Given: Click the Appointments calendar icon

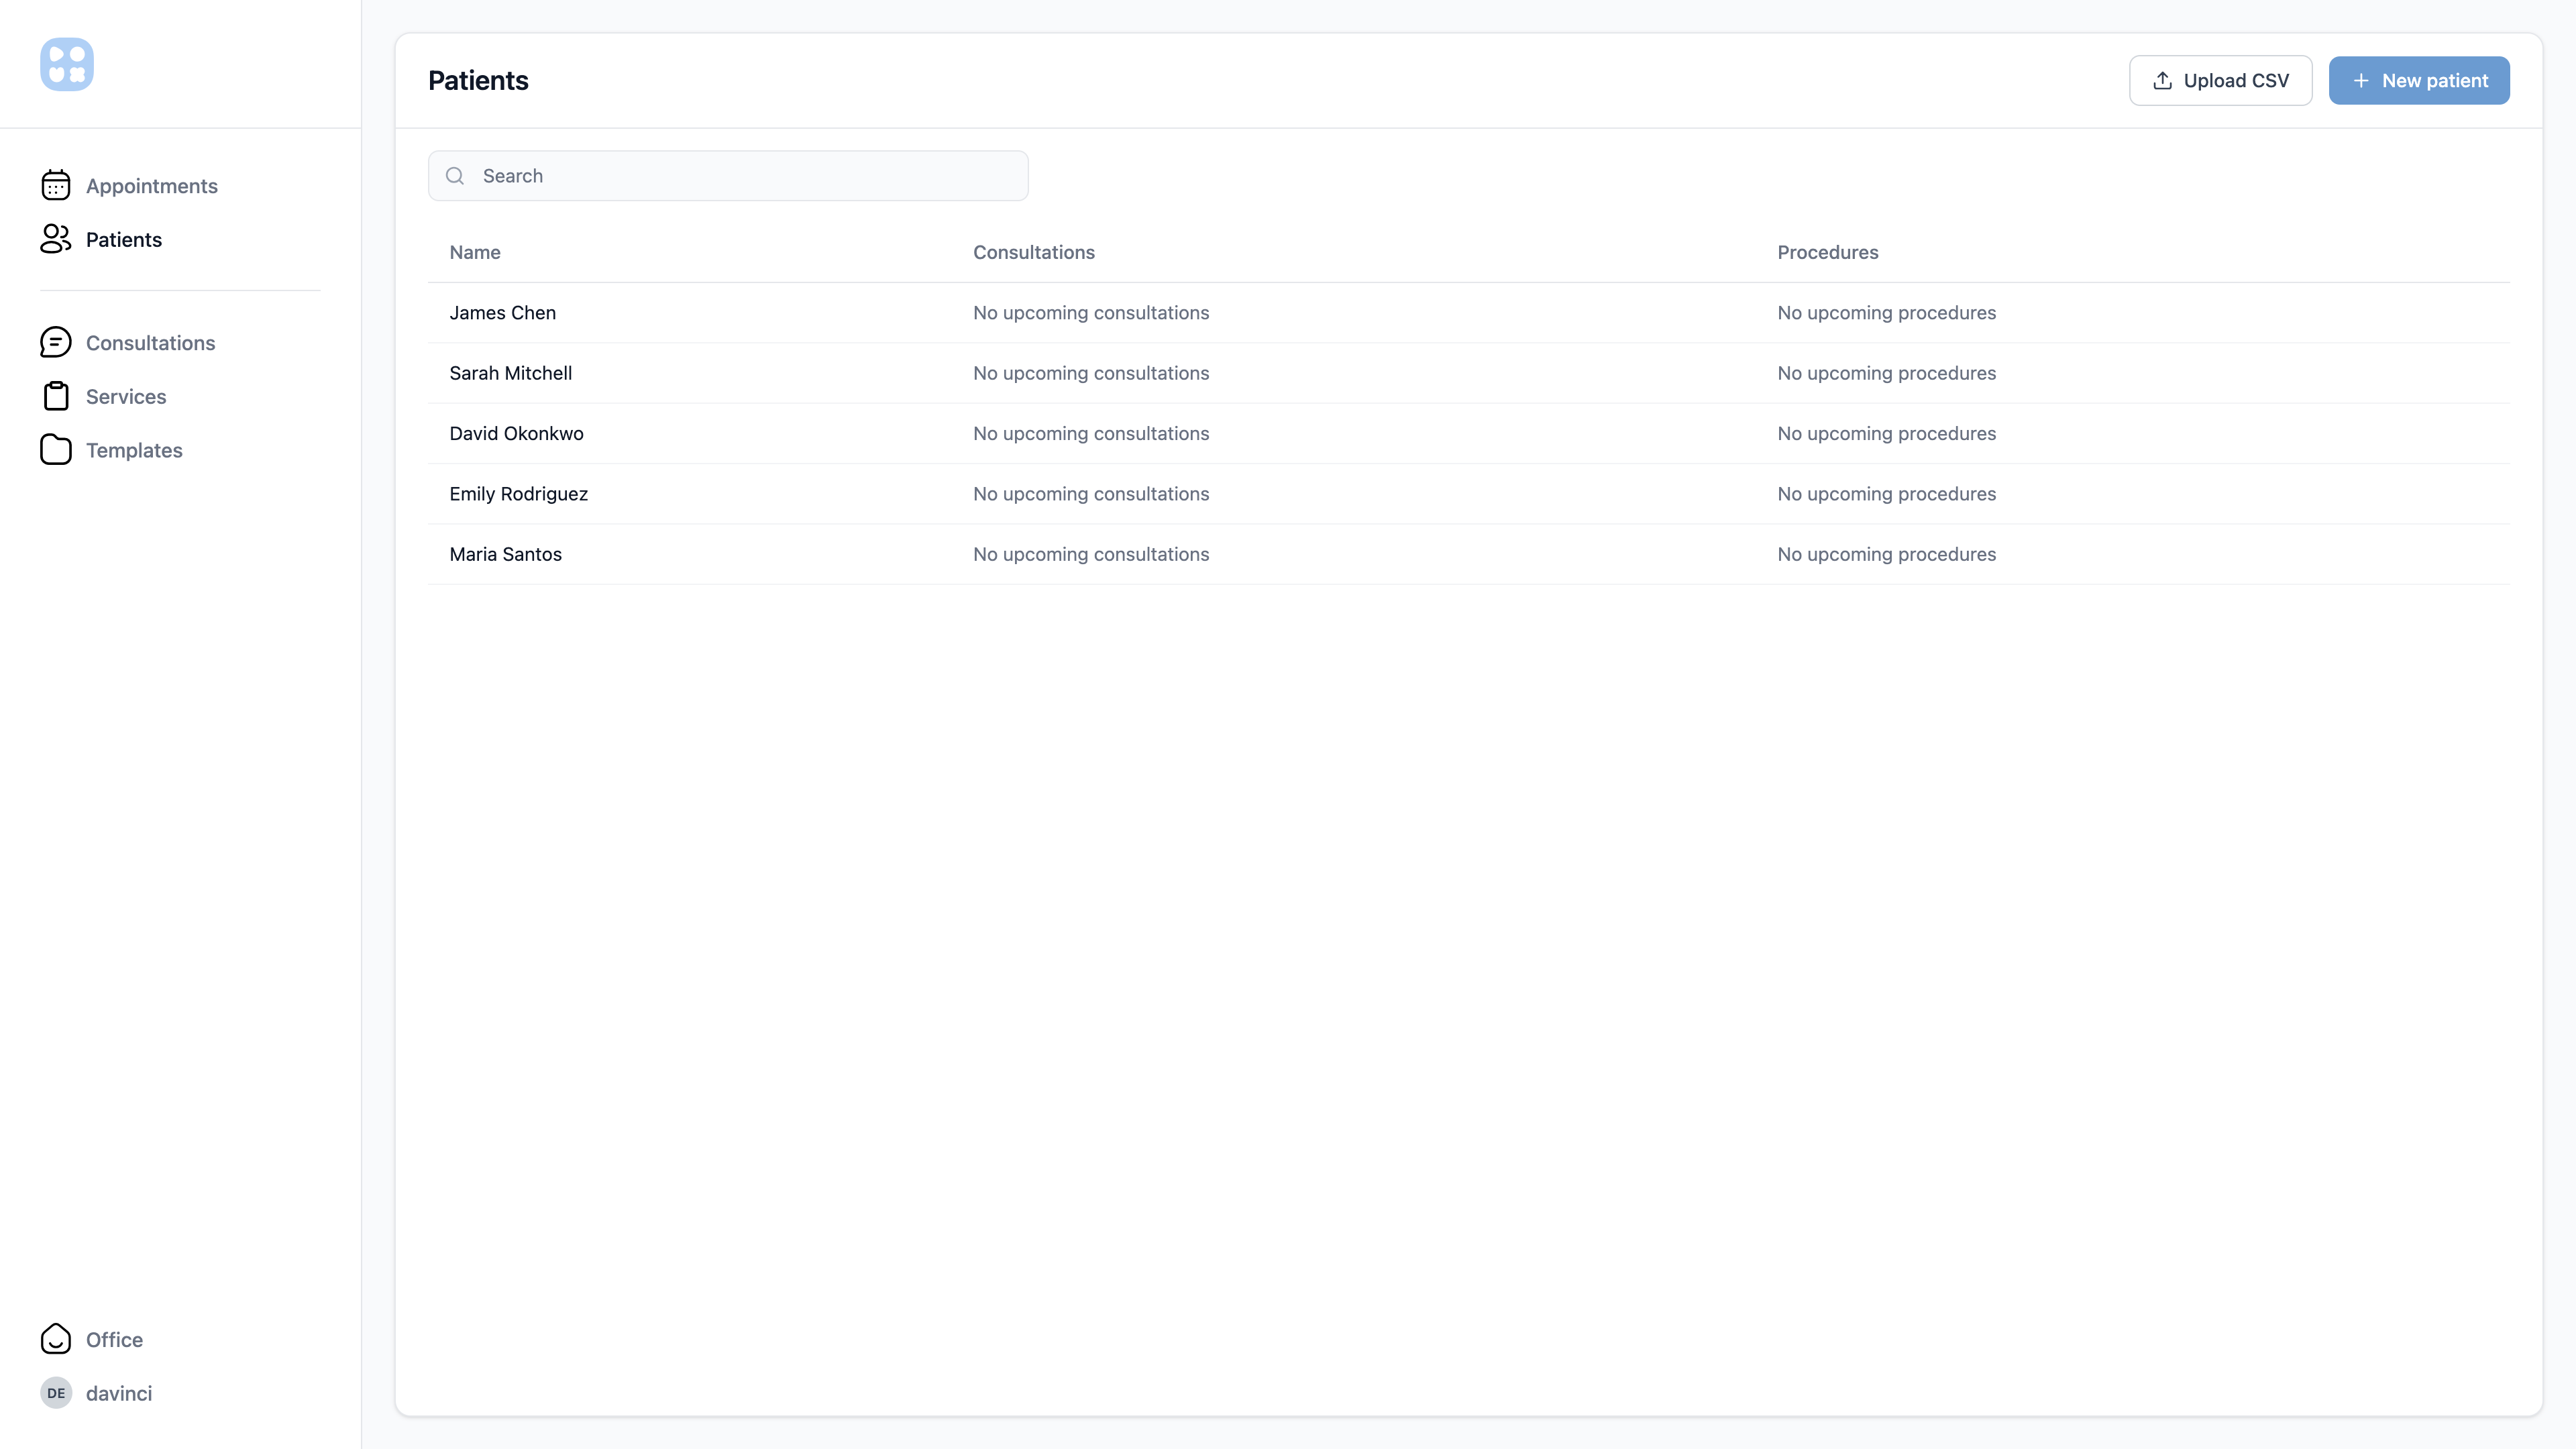Looking at the screenshot, I should (x=56, y=186).
